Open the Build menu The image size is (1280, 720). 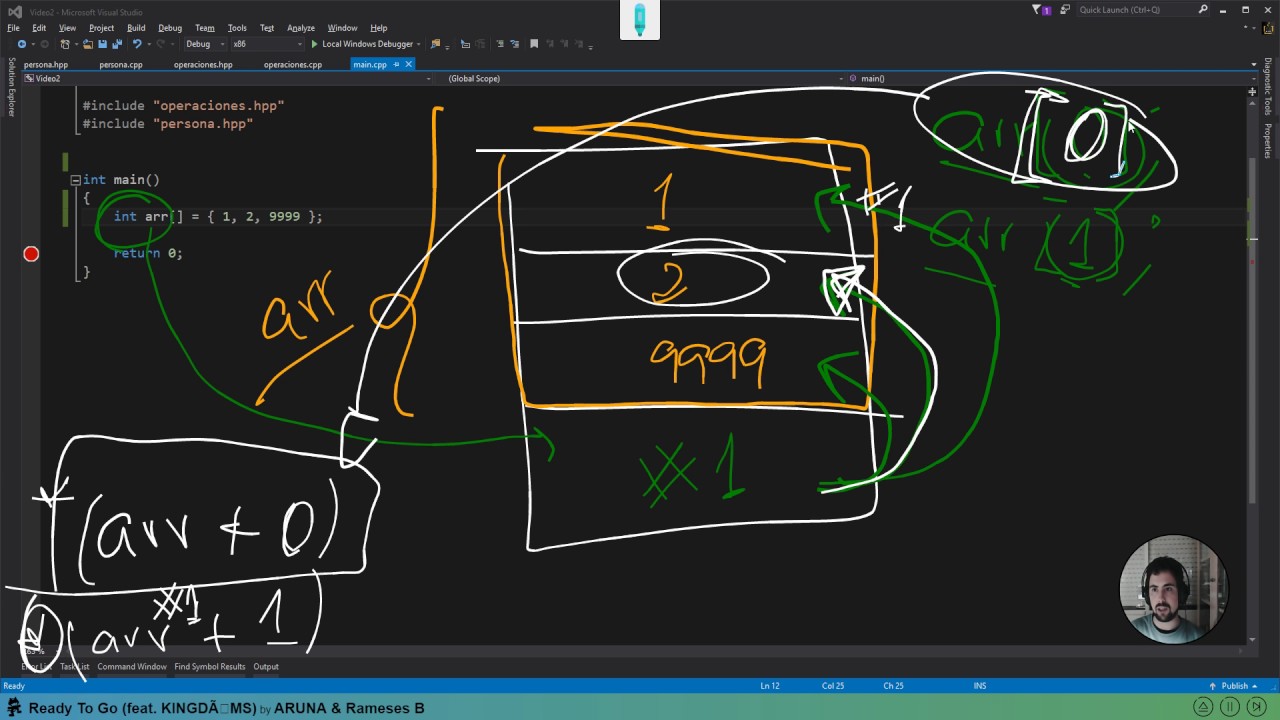[136, 28]
